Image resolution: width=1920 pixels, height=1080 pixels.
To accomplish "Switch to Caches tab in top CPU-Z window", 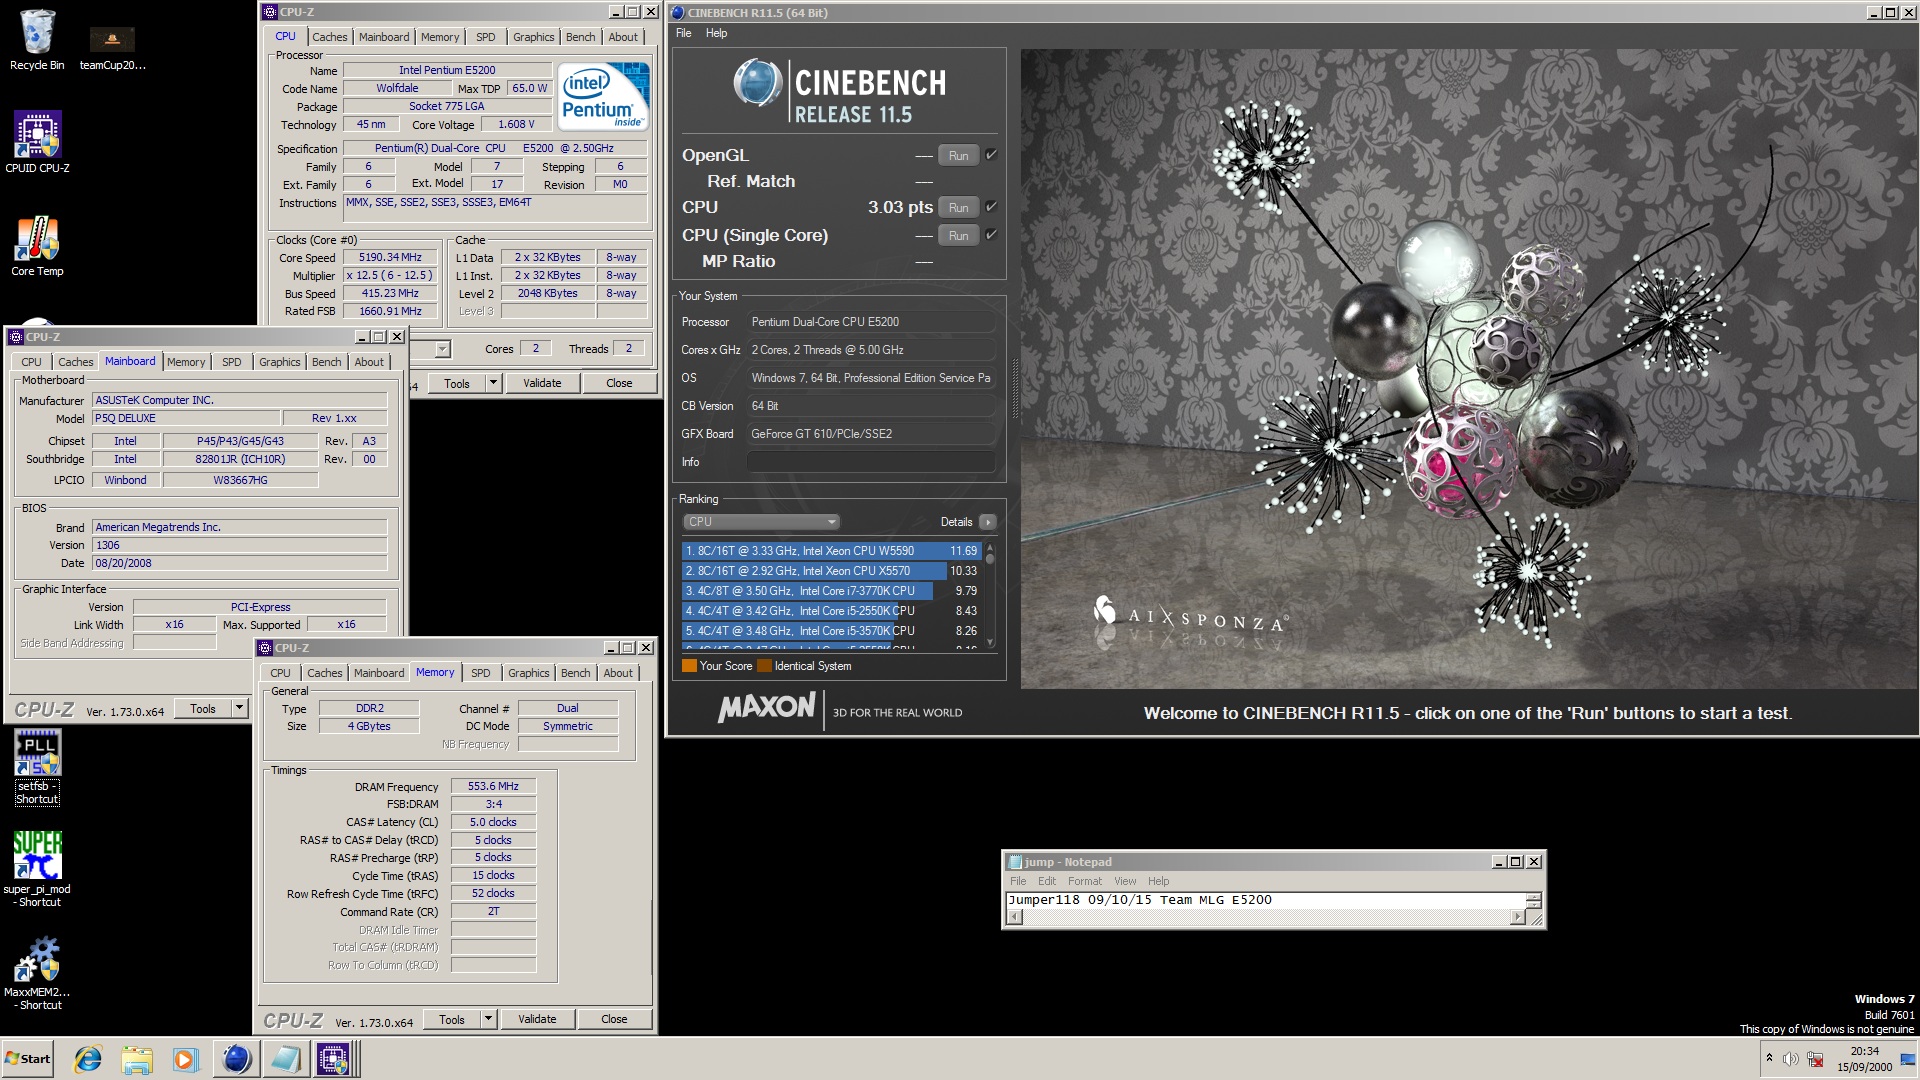I will pos(330,37).
